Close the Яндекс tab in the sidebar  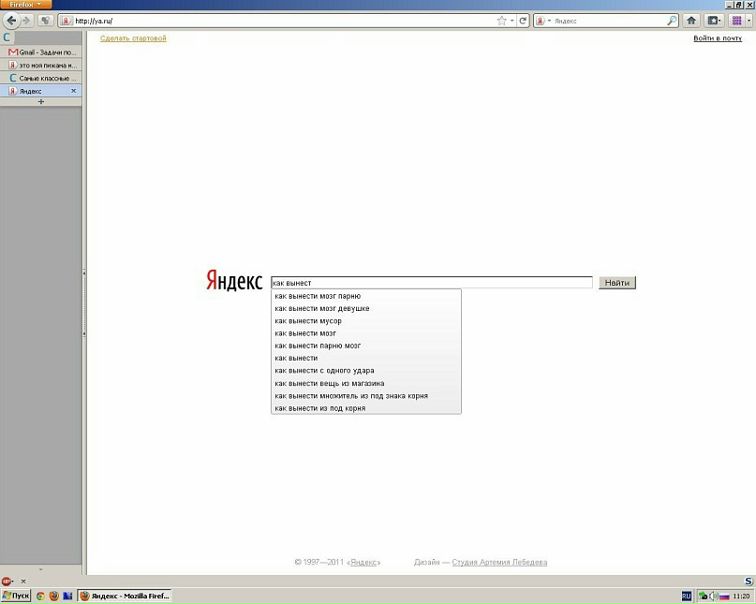click(73, 91)
